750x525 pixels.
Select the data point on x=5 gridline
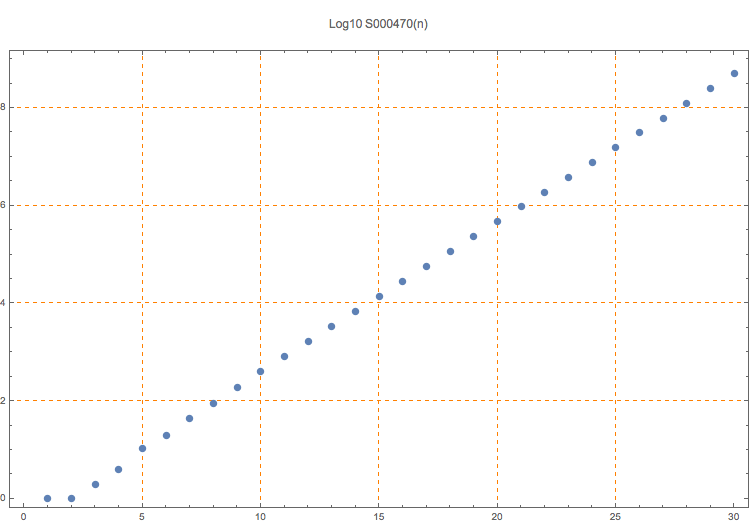coord(142,448)
